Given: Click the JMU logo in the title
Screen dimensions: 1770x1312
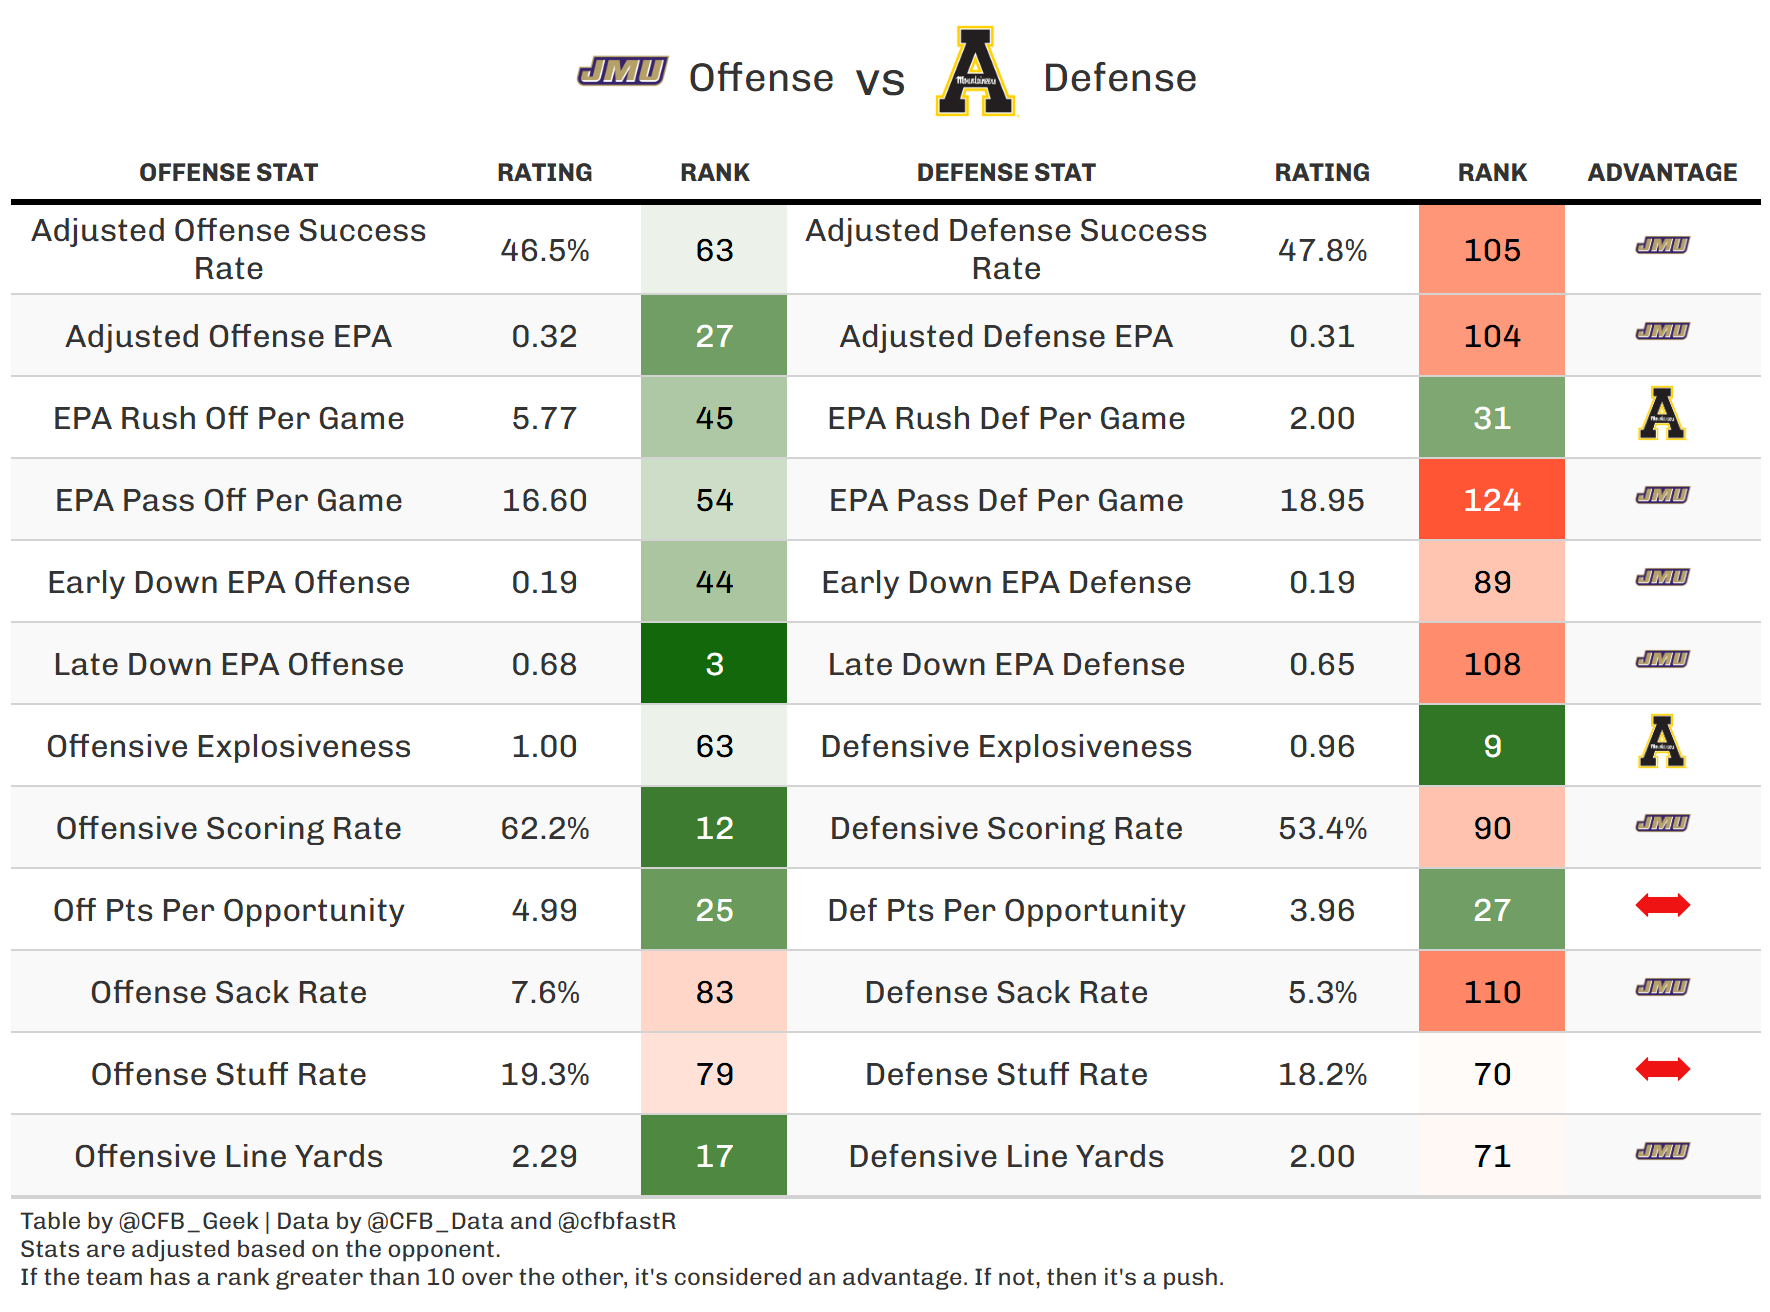Looking at the screenshot, I should 622,72.
